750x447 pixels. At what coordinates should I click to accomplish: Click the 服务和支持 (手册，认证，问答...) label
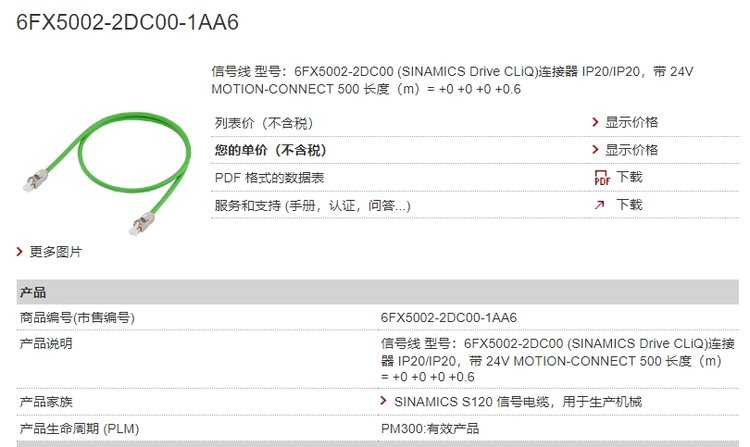tap(312, 205)
